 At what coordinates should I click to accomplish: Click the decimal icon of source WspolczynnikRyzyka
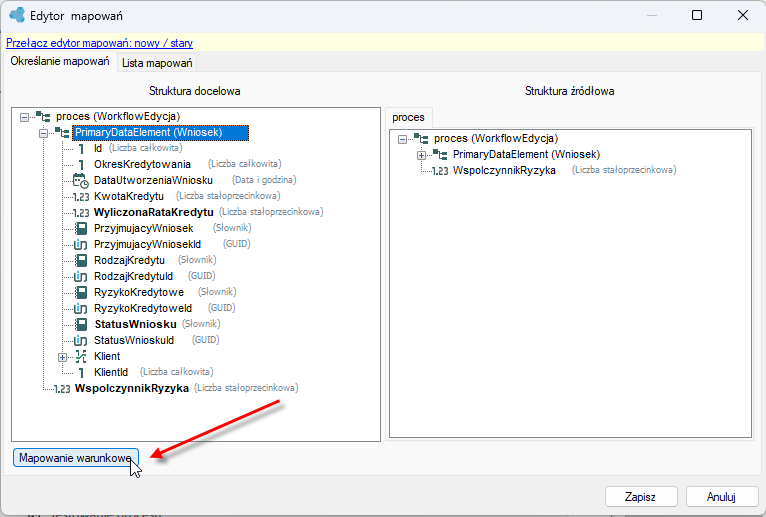click(440, 171)
